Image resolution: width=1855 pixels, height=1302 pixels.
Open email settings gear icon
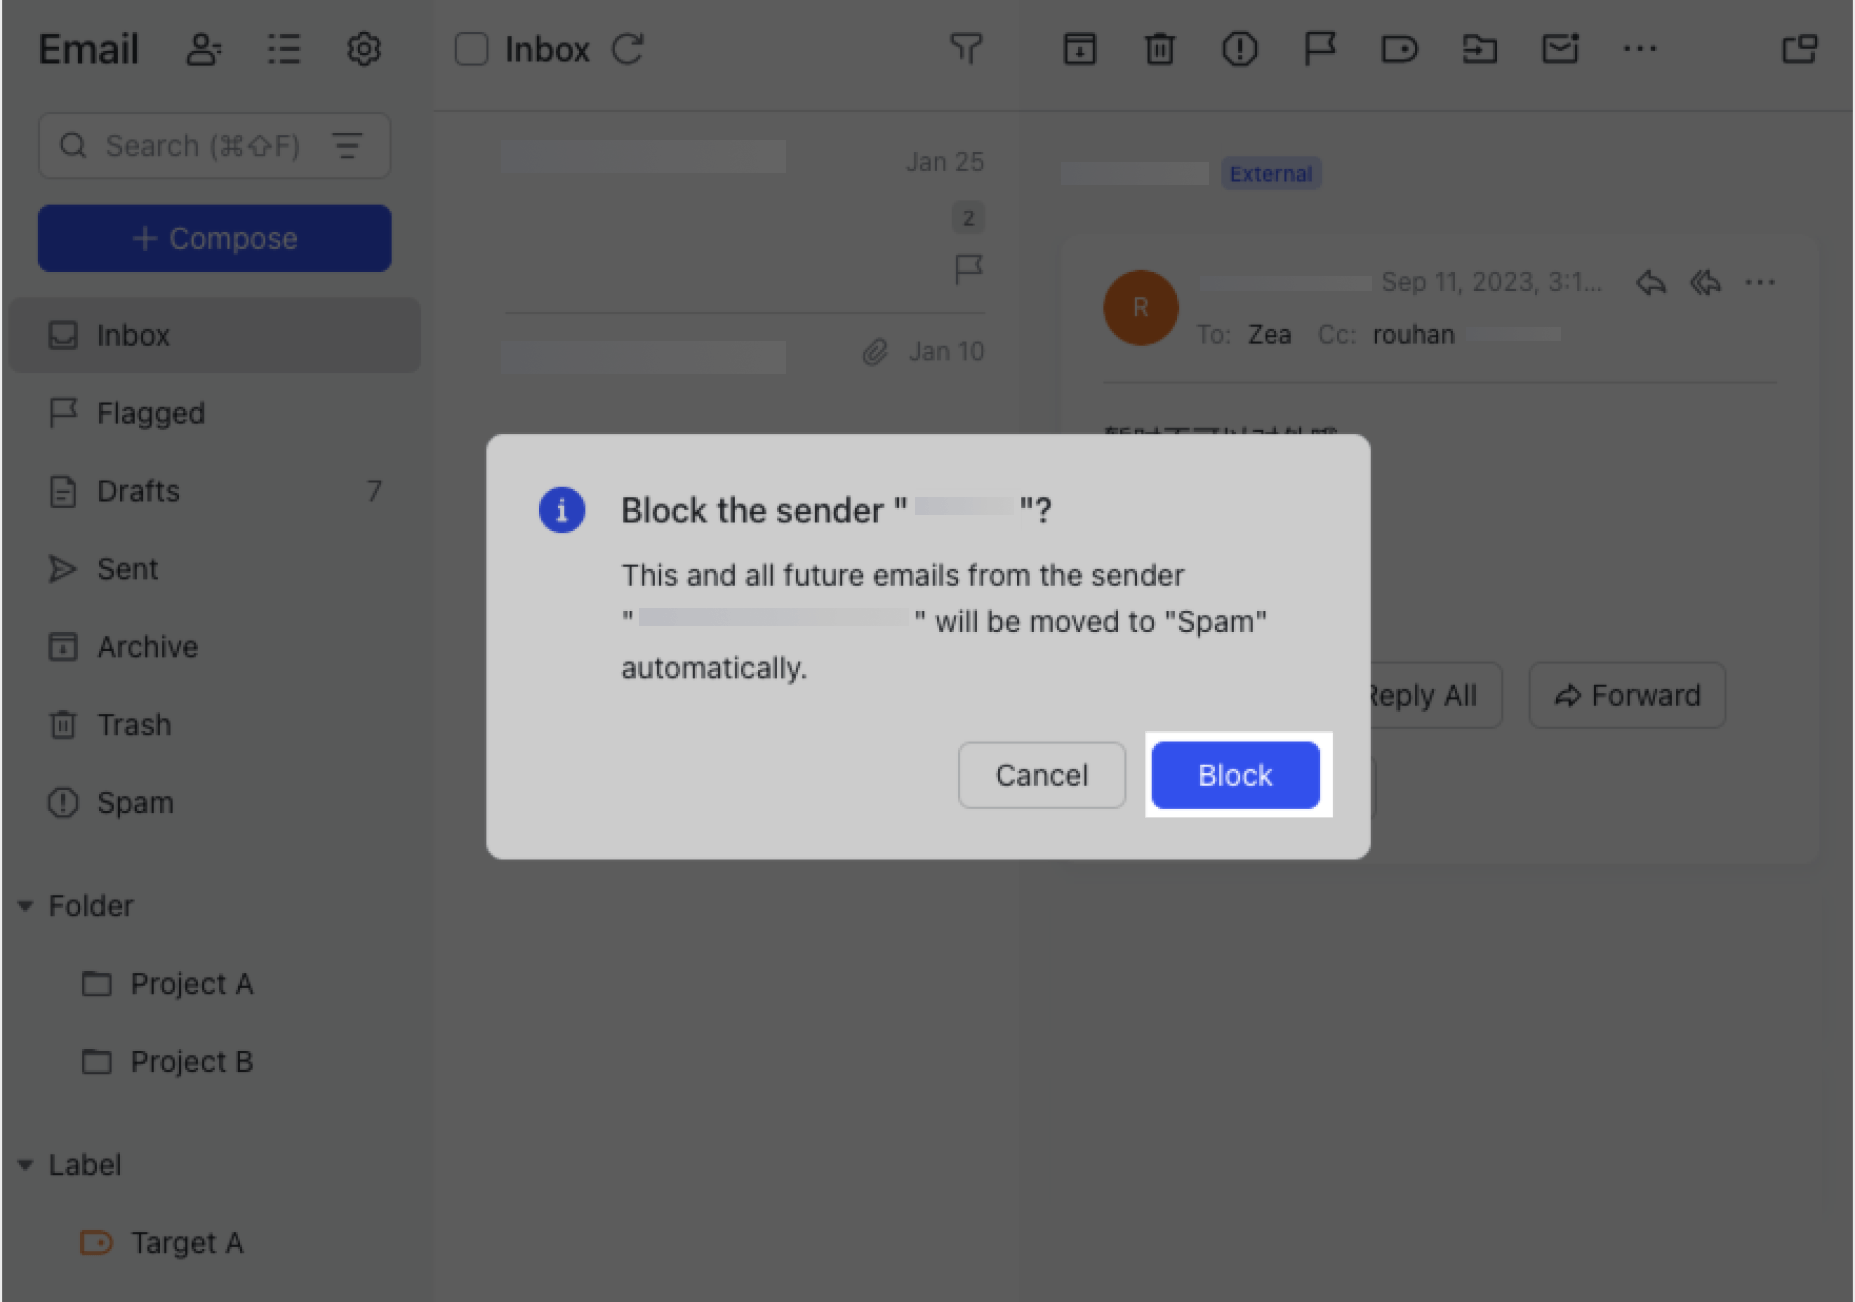364,49
